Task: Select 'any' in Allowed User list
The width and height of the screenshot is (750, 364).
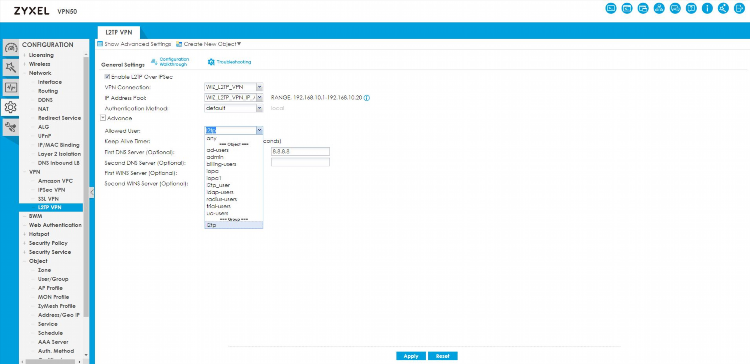Action: [x=233, y=138]
